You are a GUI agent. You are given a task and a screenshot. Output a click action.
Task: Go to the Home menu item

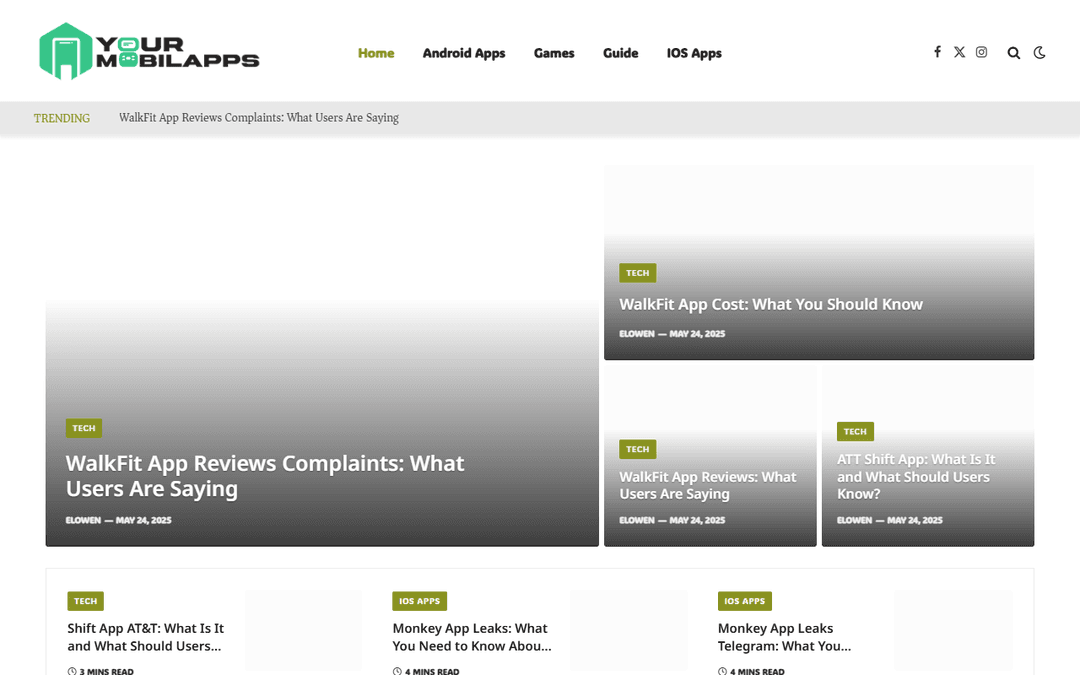coord(376,53)
